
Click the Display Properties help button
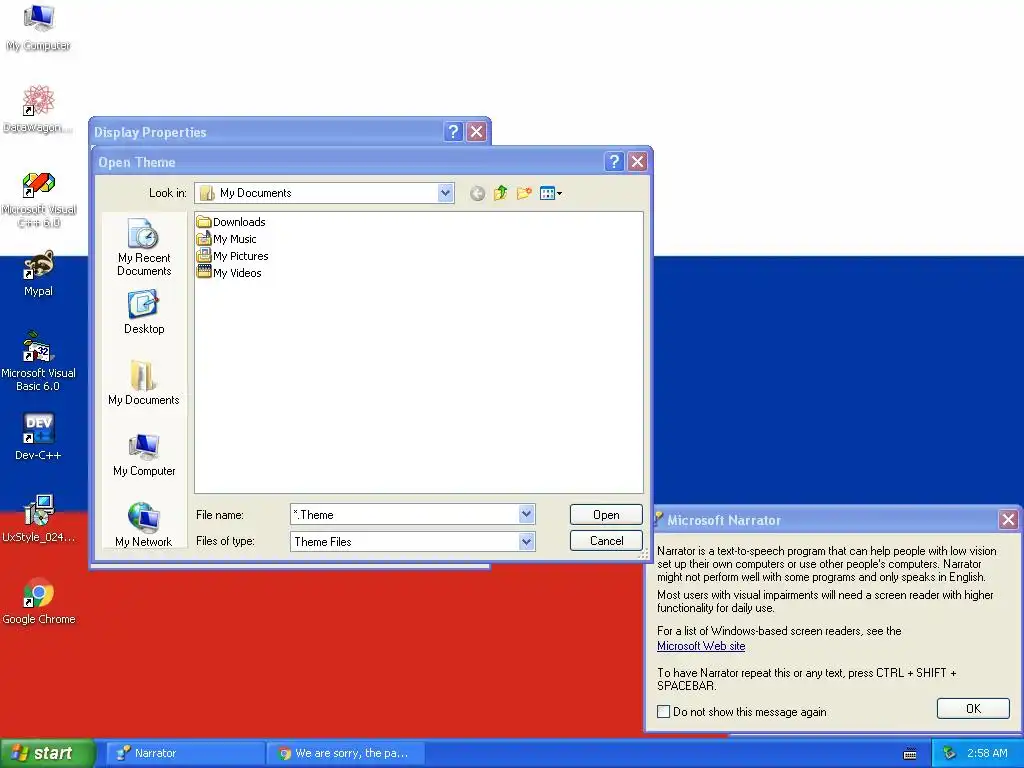[453, 132]
